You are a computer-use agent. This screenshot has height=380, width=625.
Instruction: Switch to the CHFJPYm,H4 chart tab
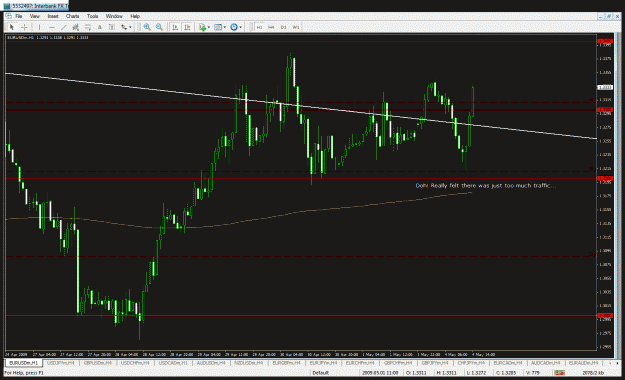(x=471, y=363)
